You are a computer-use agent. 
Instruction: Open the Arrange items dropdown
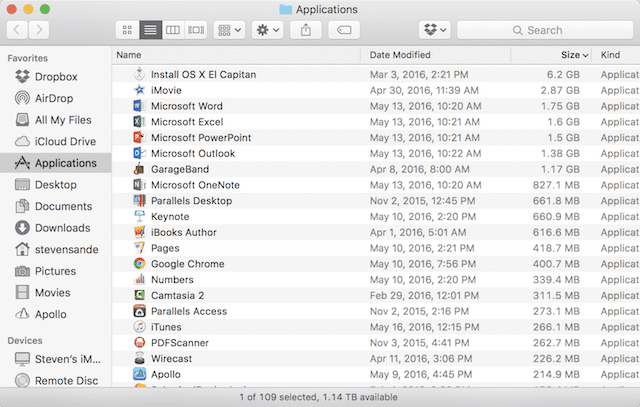pos(228,30)
